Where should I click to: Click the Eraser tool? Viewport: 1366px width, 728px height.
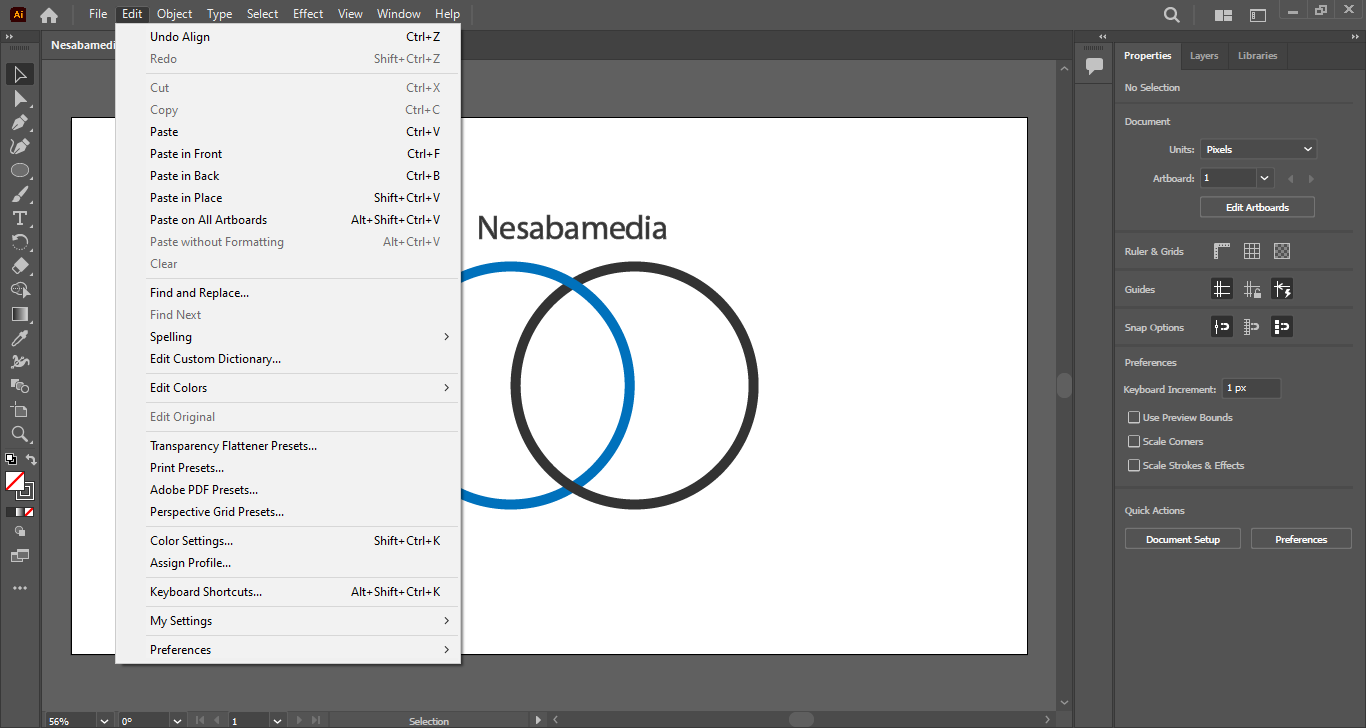click(x=19, y=266)
